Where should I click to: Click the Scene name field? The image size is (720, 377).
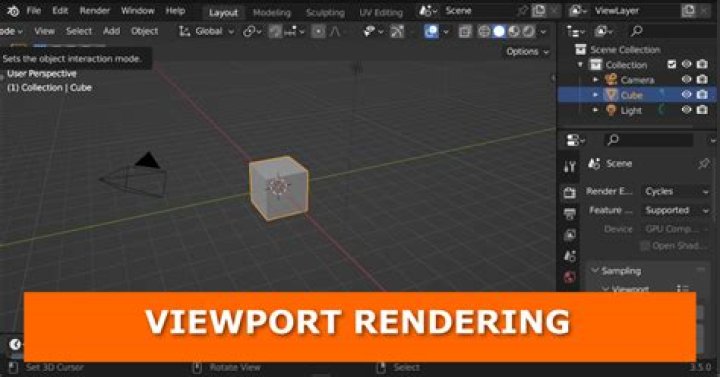point(478,11)
